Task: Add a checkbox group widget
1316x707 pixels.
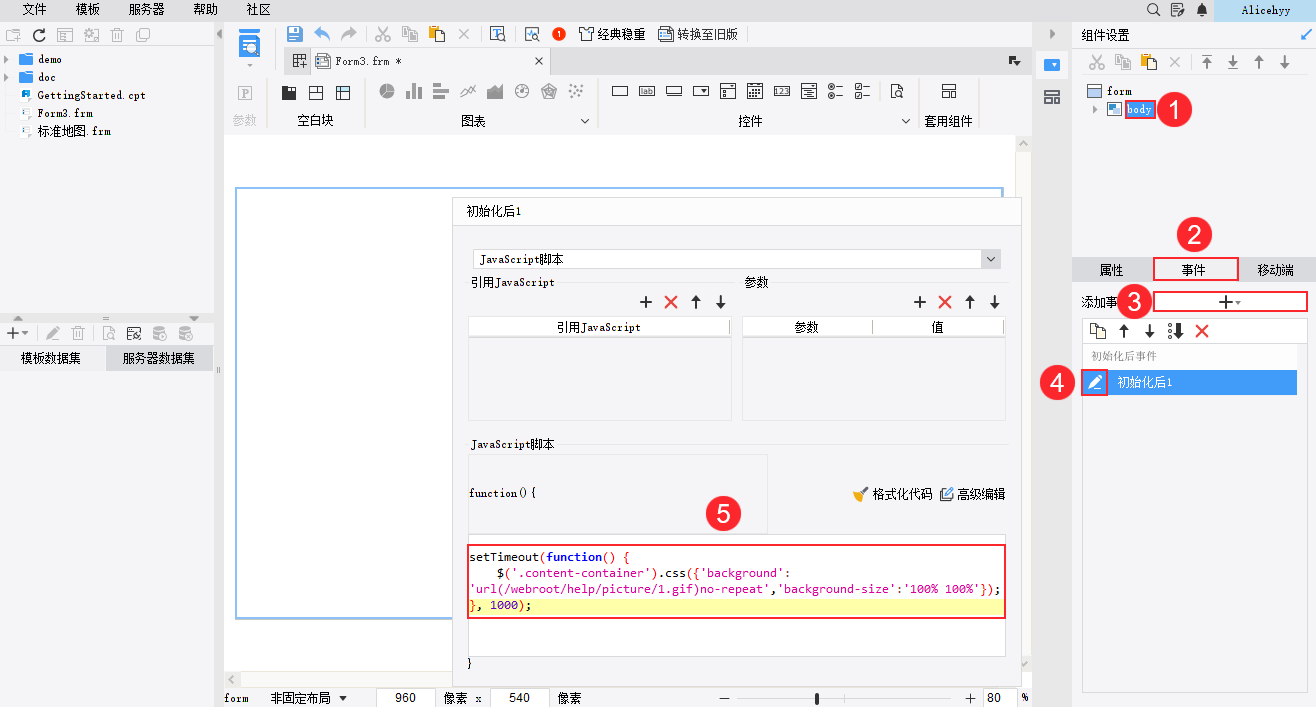Action: 863,91
